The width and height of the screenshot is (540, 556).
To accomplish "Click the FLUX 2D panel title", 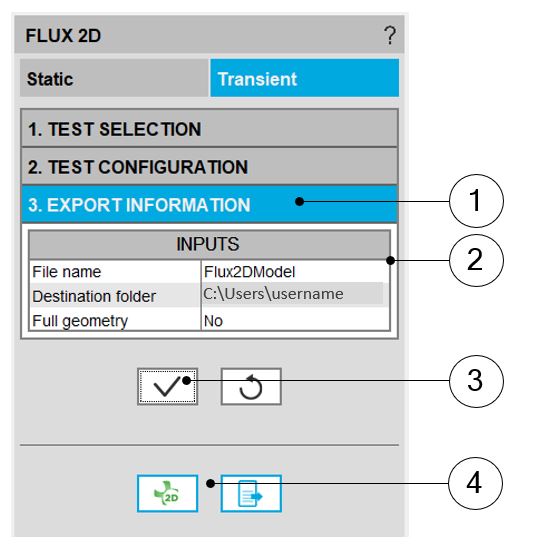I will click(x=63, y=36).
